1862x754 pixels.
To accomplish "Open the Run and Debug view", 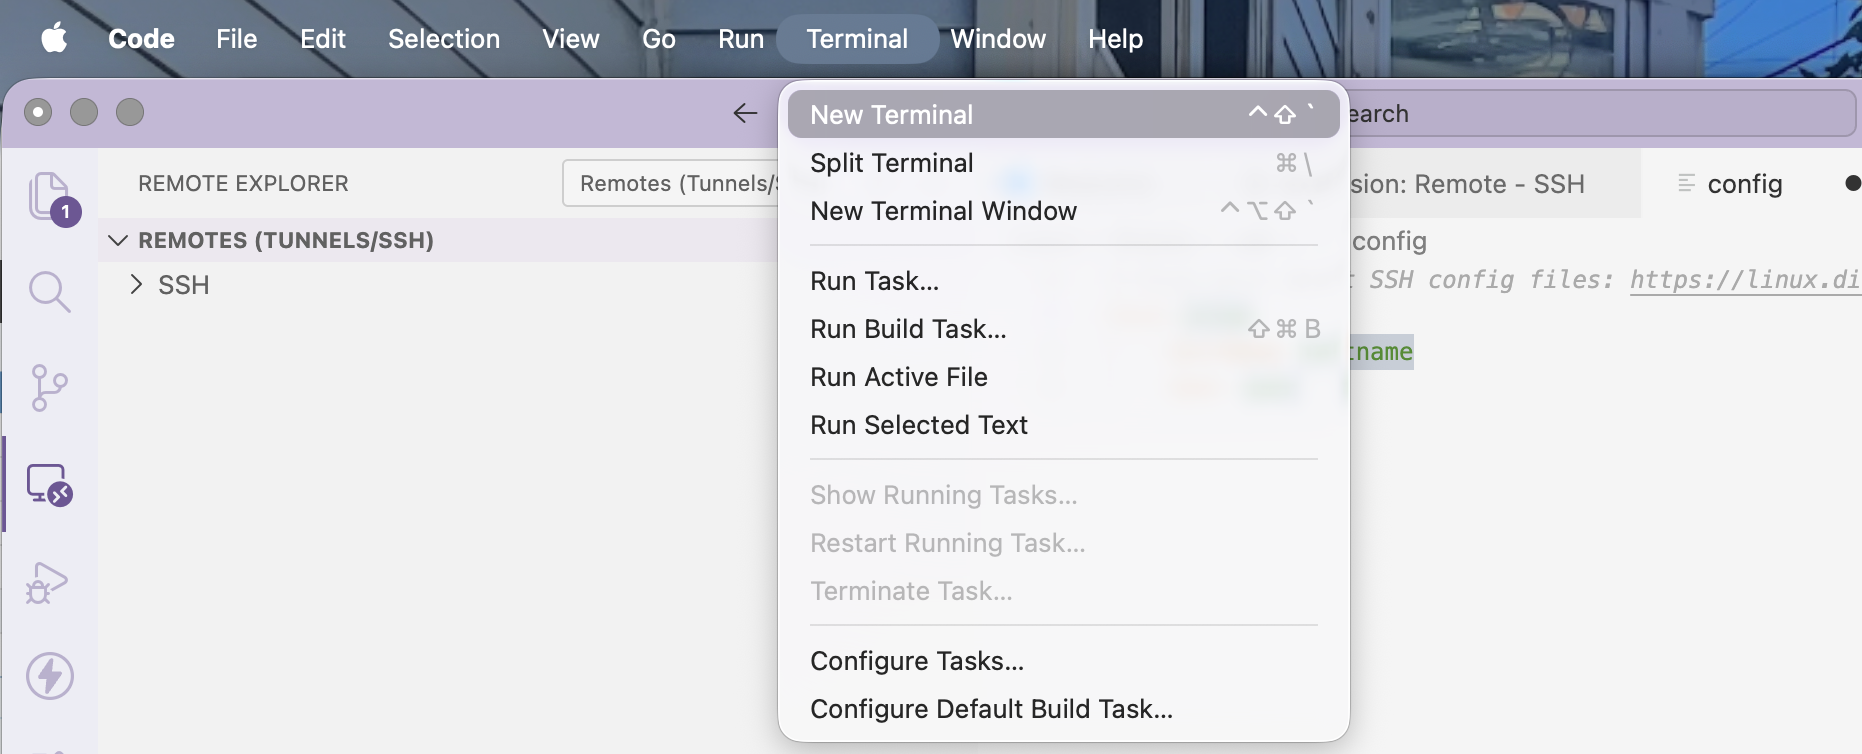I will point(47,582).
